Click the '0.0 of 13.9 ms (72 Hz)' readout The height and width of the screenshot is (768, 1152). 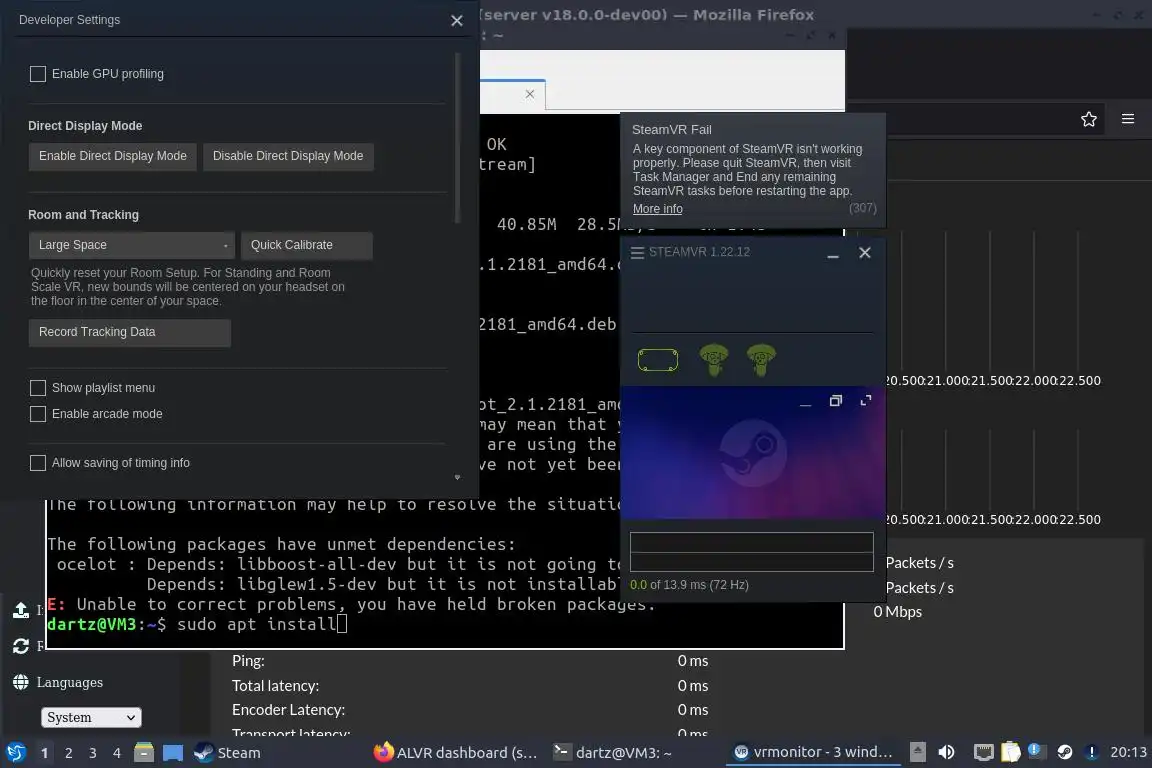pos(689,585)
